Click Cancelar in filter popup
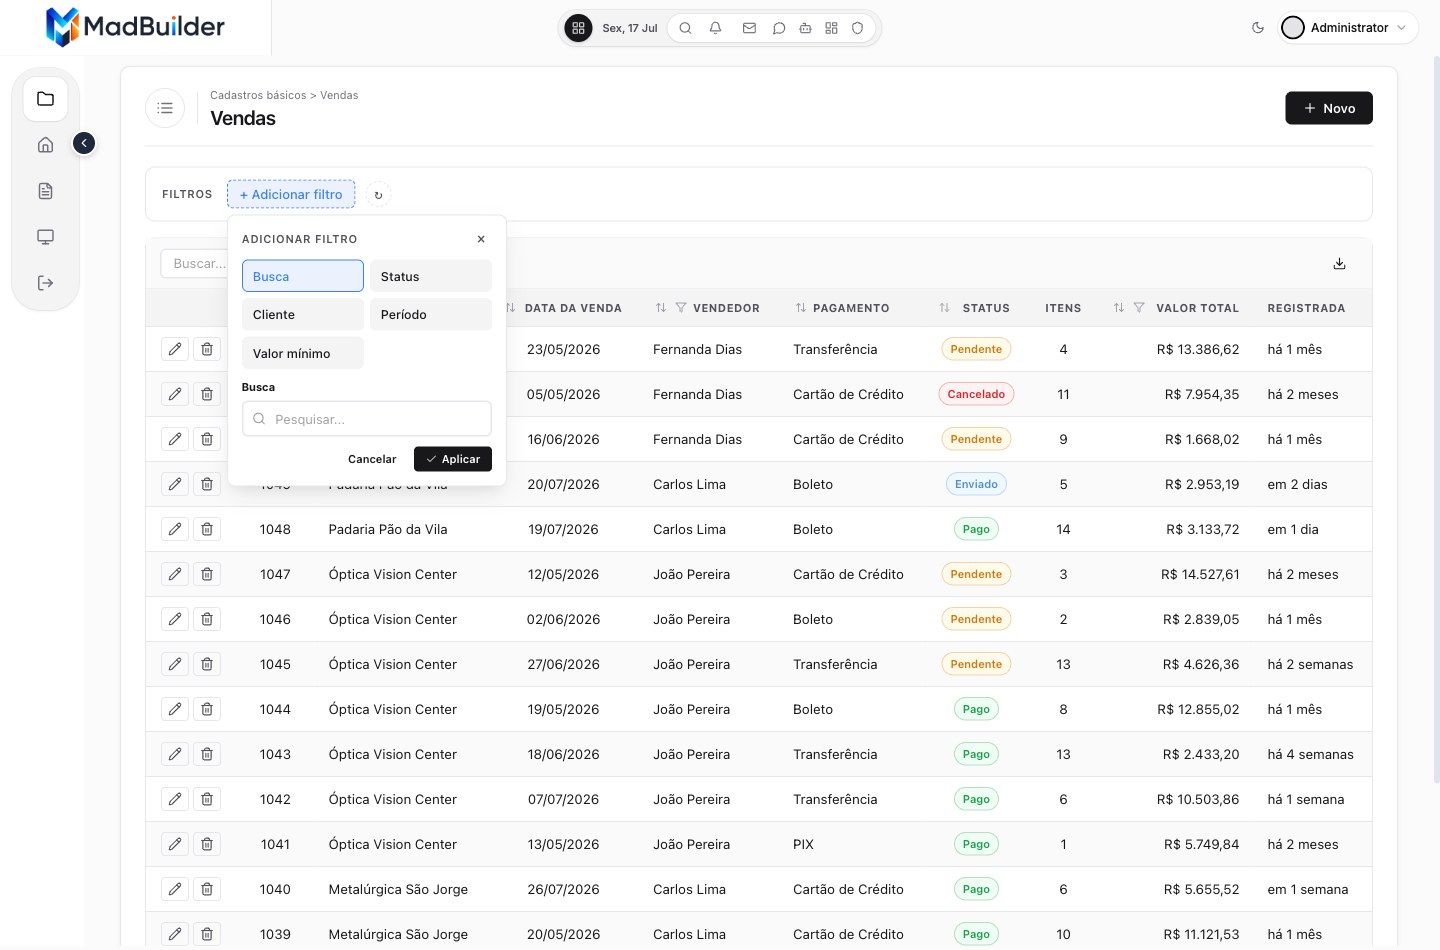 pos(372,459)
